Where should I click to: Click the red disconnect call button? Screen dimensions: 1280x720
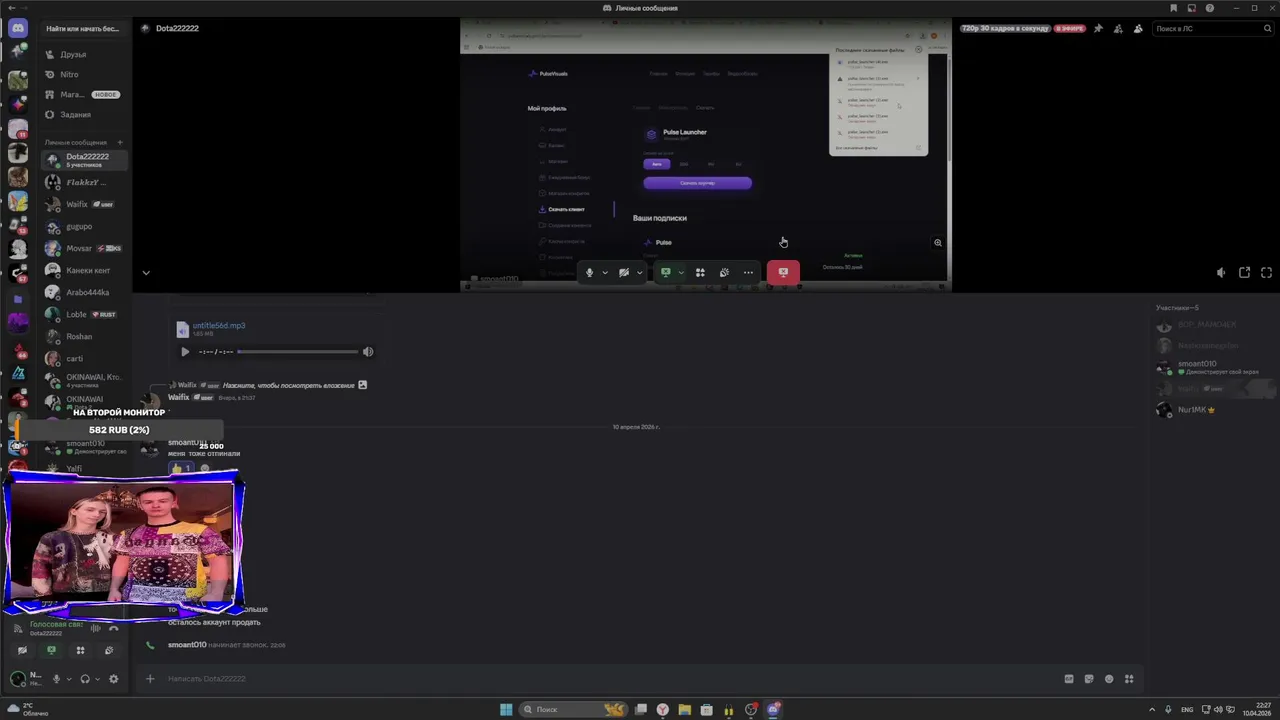click(783, 272)
